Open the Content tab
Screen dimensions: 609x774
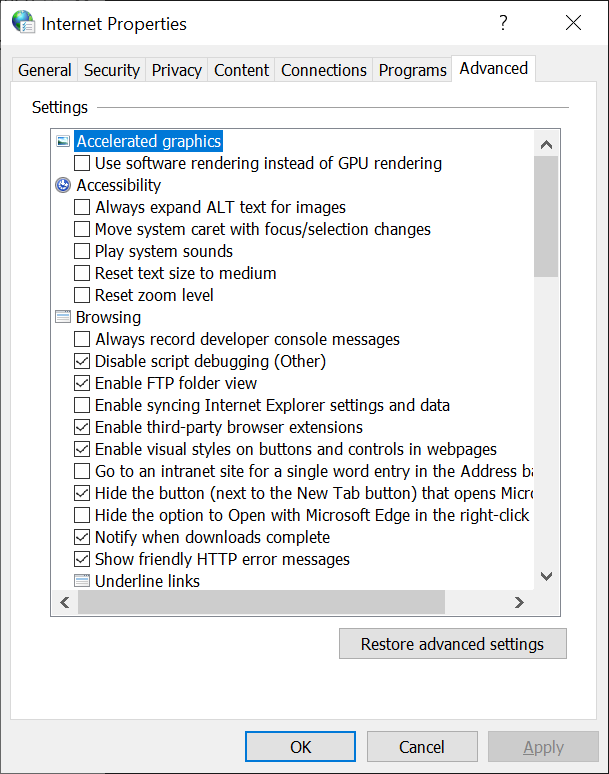[241, 70]
